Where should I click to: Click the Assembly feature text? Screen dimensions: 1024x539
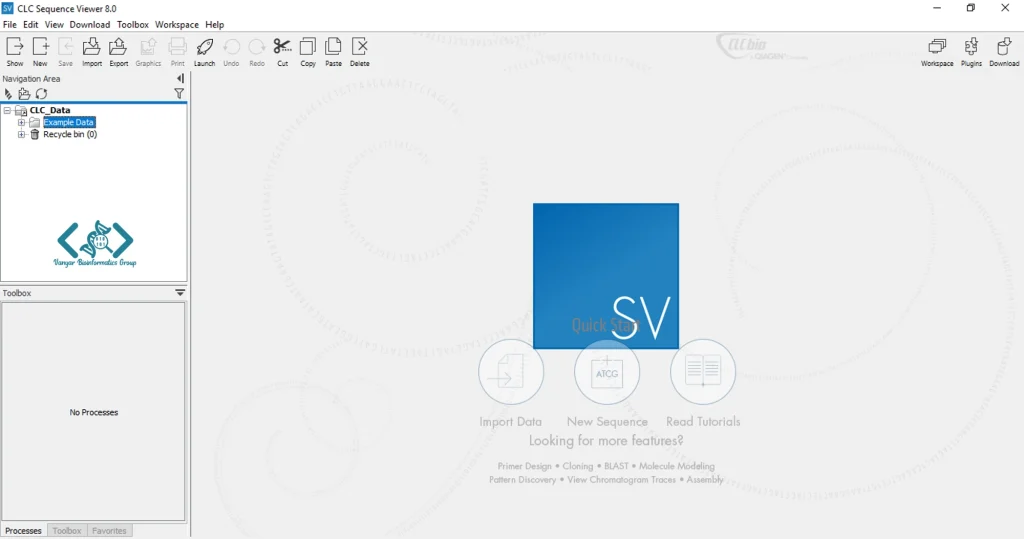tap(705, 480)
